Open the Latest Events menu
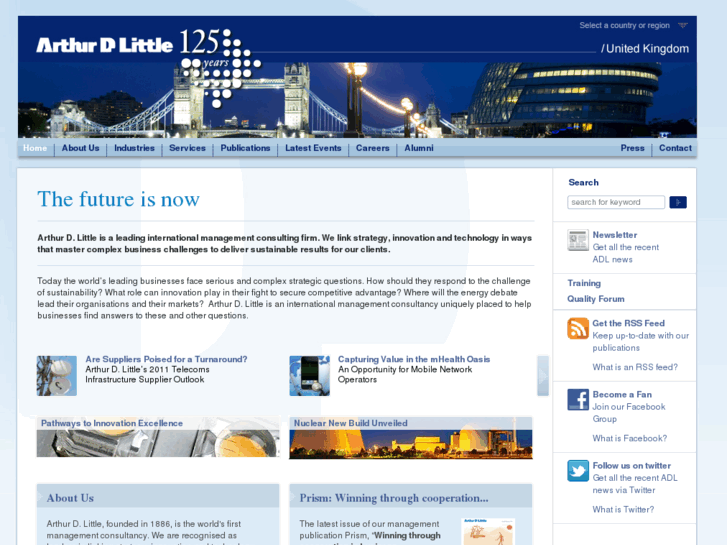This screenshot has height=545, width=727. (x=313, y=148)
